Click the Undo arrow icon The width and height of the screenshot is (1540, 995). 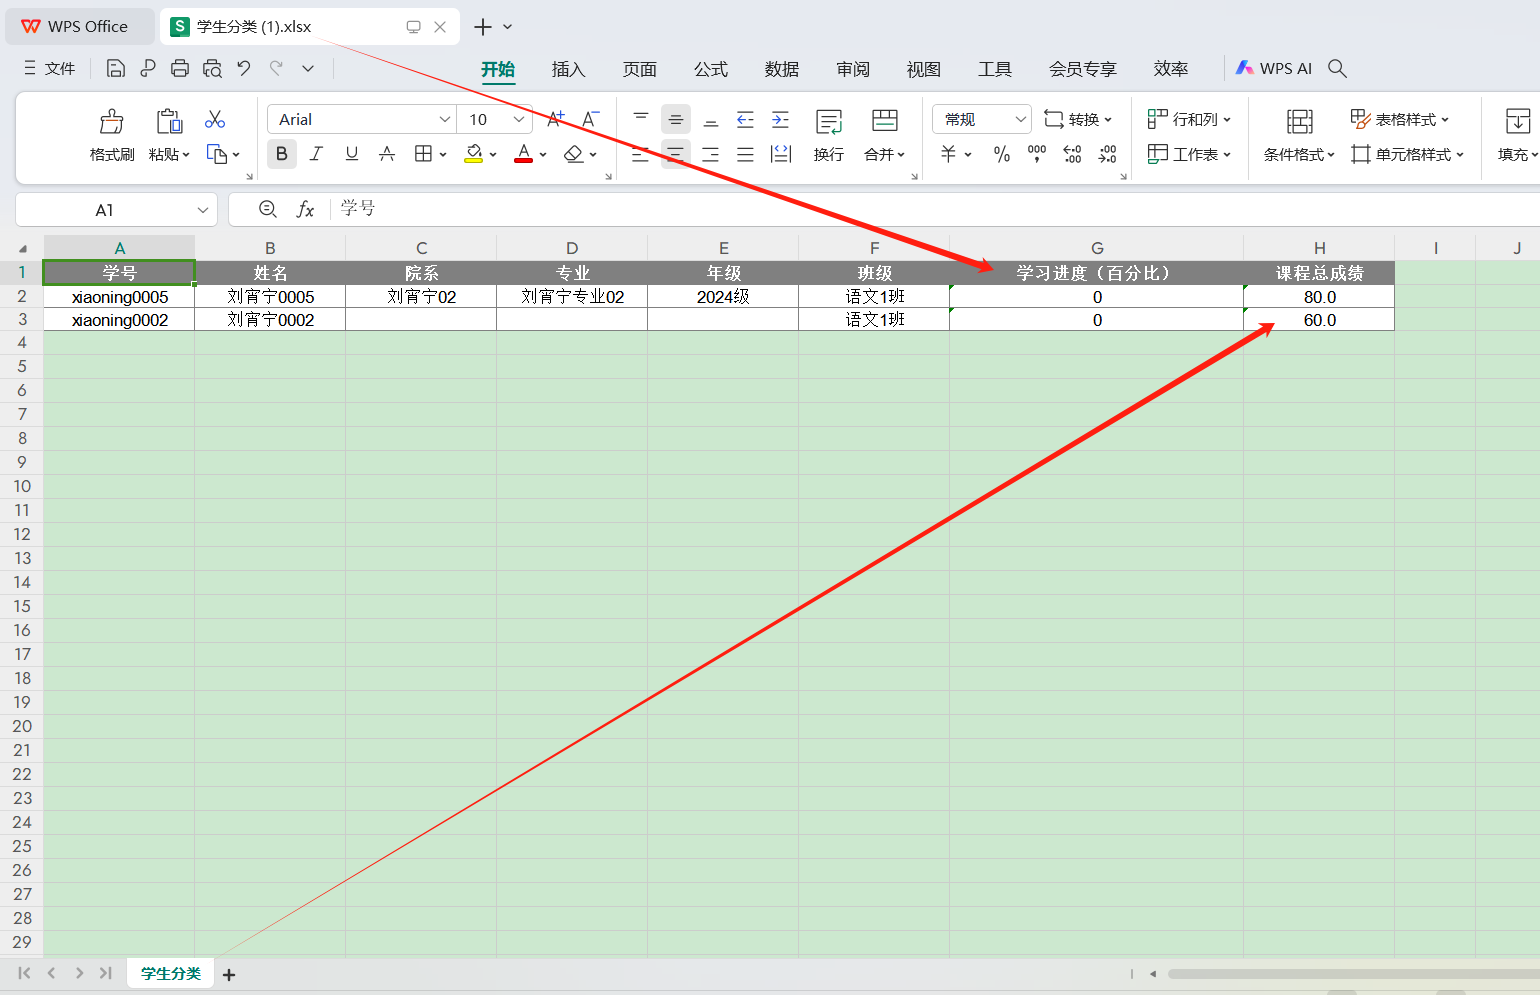pos(244,68)
